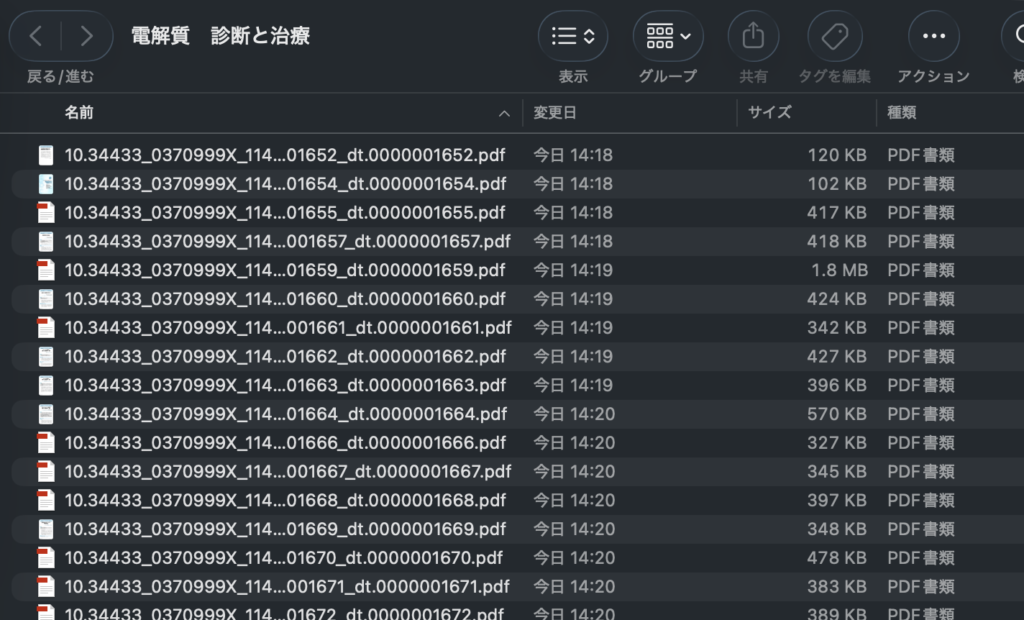1024x620 pixels.
Task: Click the Share toolbar icon
Action: pyautogui.click(x=753, y=37)
